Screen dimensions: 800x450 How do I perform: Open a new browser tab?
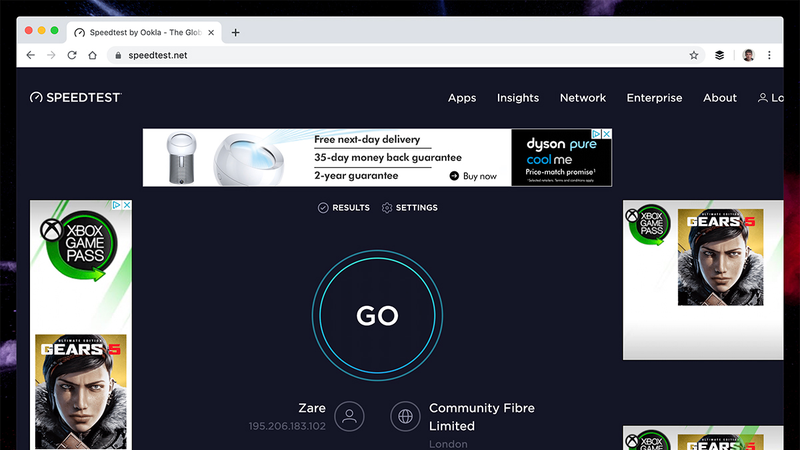point(235,33)
